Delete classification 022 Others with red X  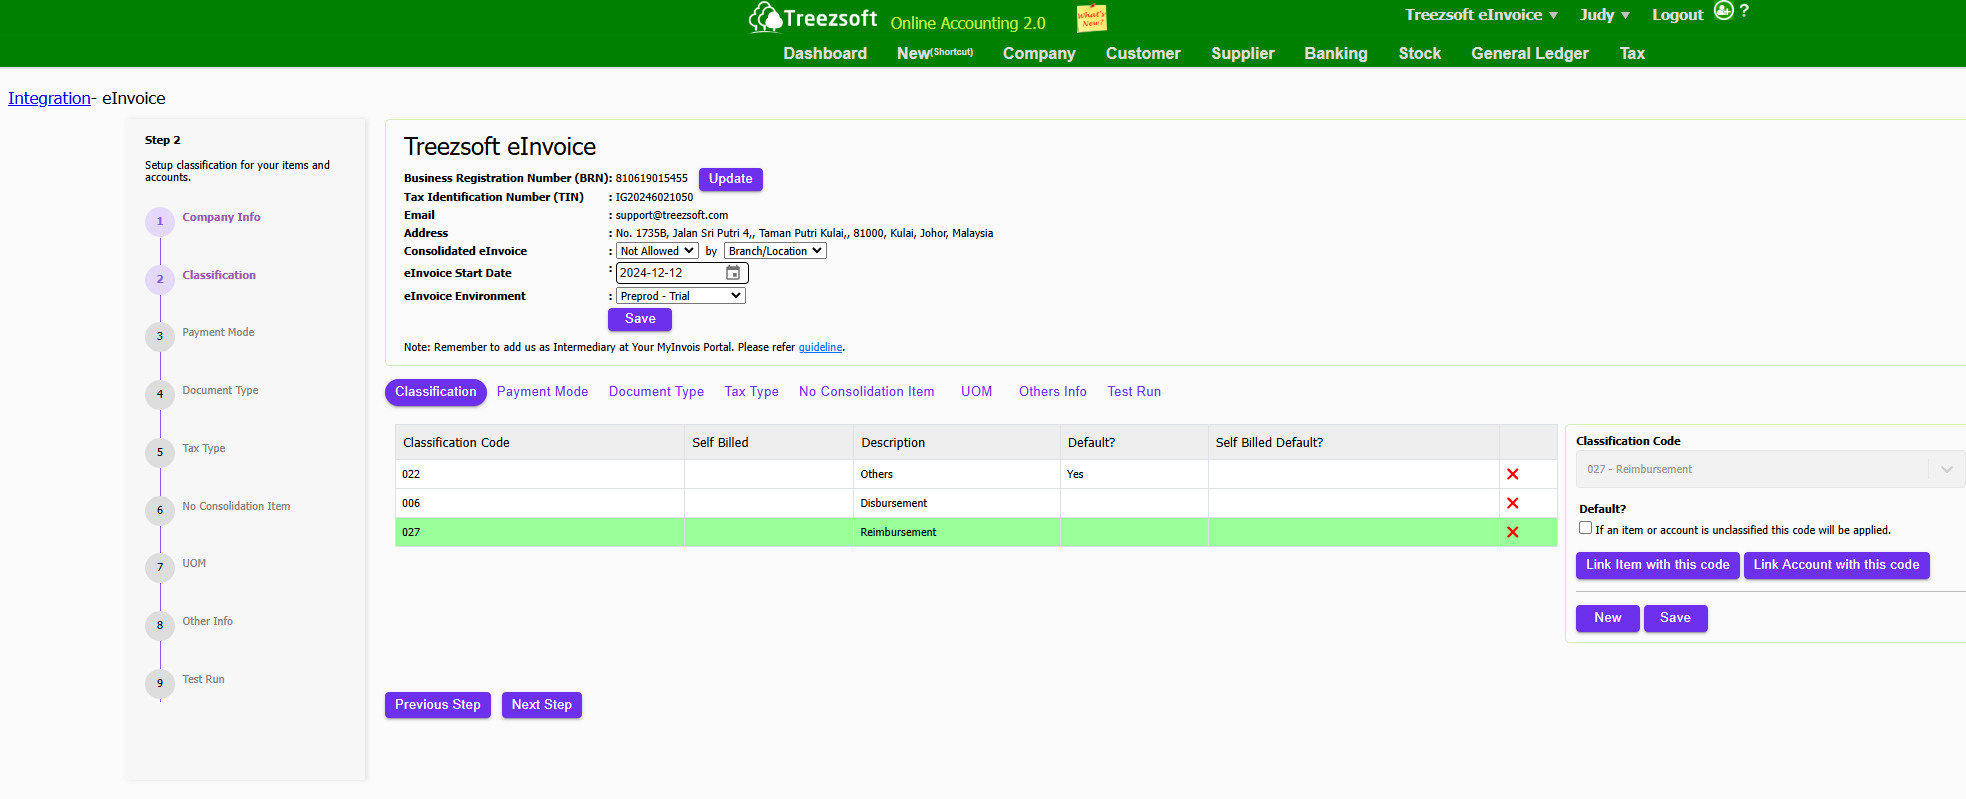(x=1512, y=474)
